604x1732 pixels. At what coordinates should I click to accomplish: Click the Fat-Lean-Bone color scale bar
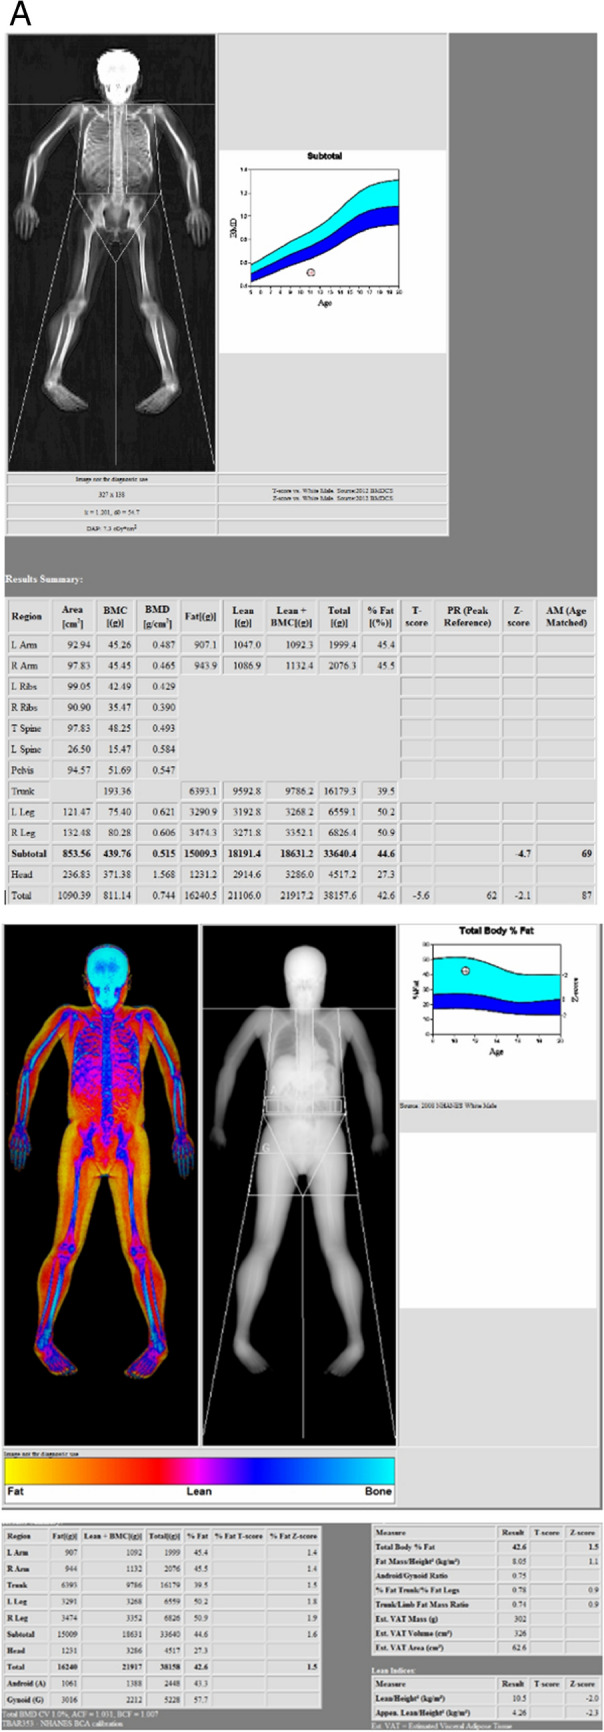pos(200,1471)
